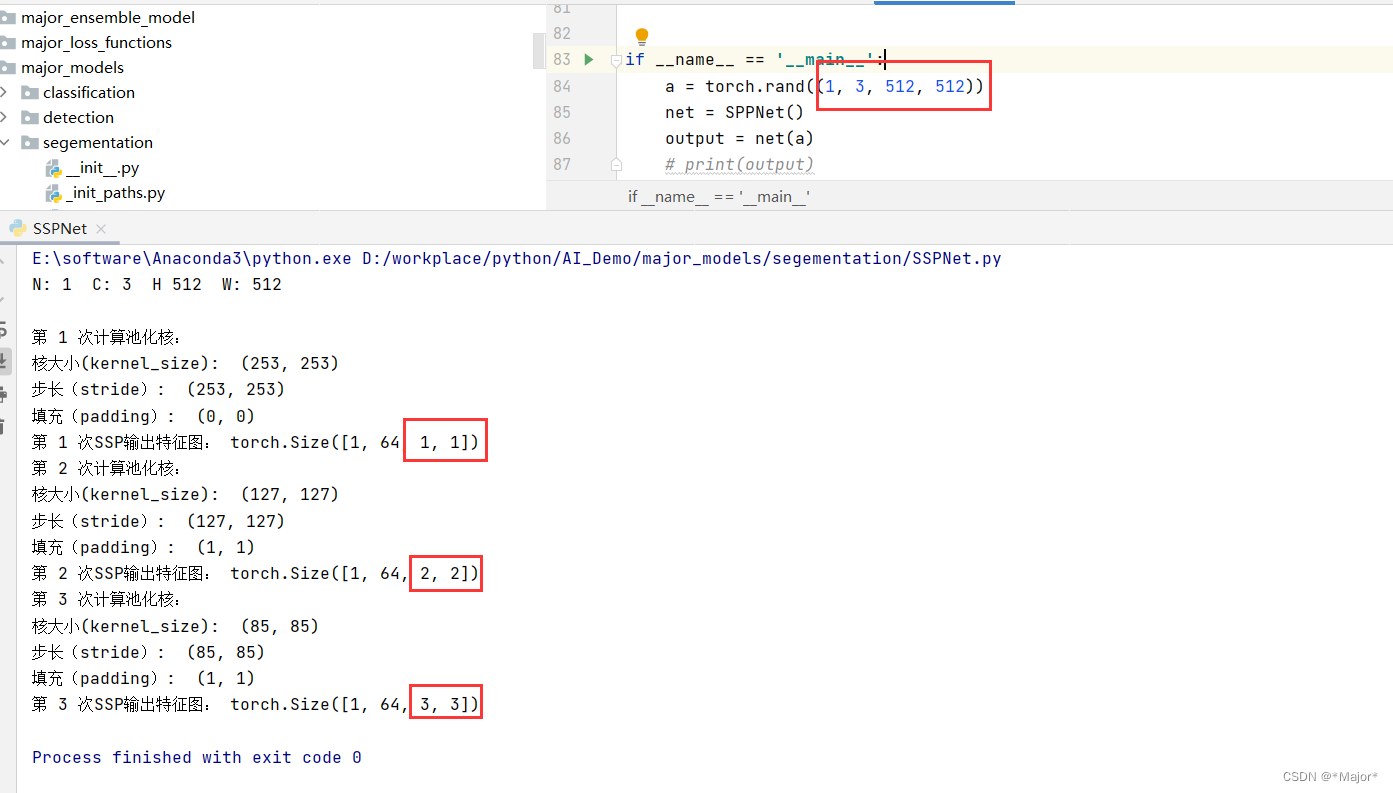Select the segementation folder row
Screen dimensions: 1393x793
tap(98, 143)
